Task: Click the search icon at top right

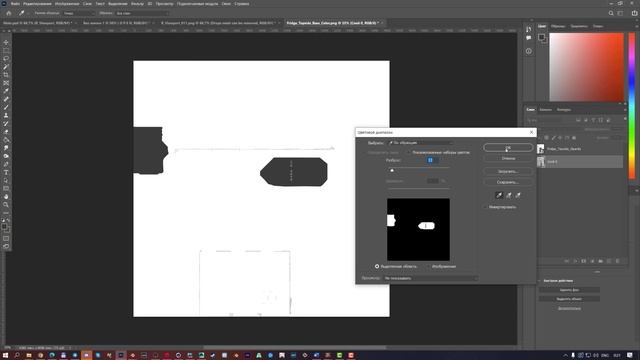Action: point(611,13)
